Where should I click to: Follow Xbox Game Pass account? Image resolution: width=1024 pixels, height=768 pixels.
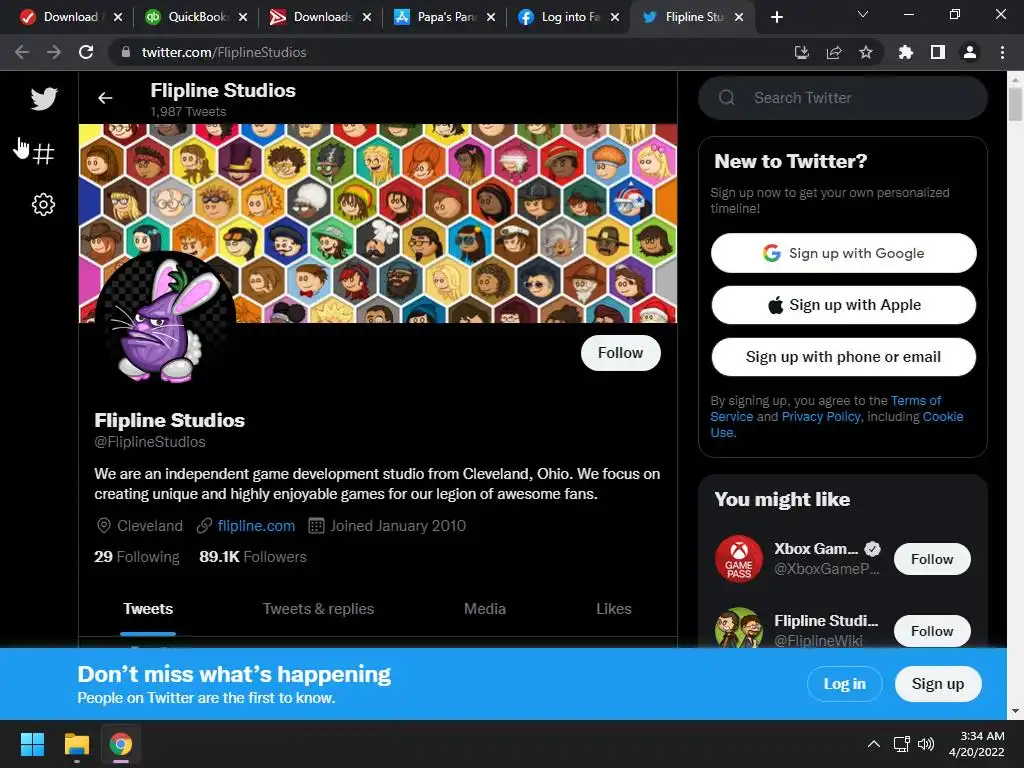932,559
